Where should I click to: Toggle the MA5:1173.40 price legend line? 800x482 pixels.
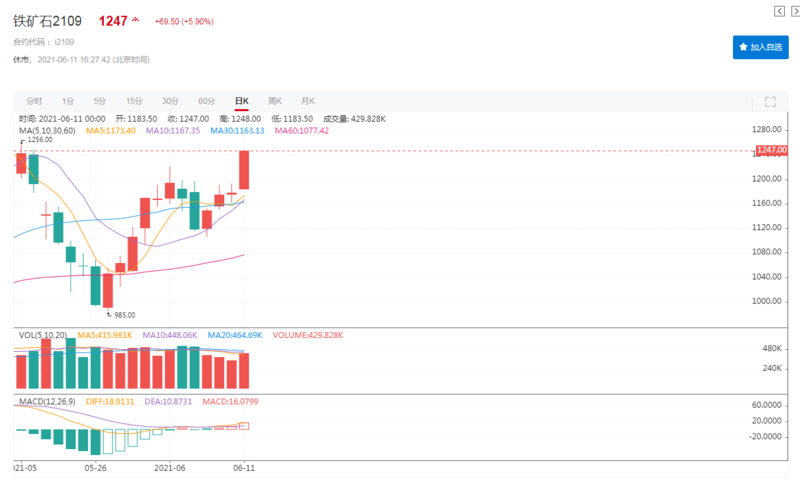pyautogui.click(x=110, y=130)
